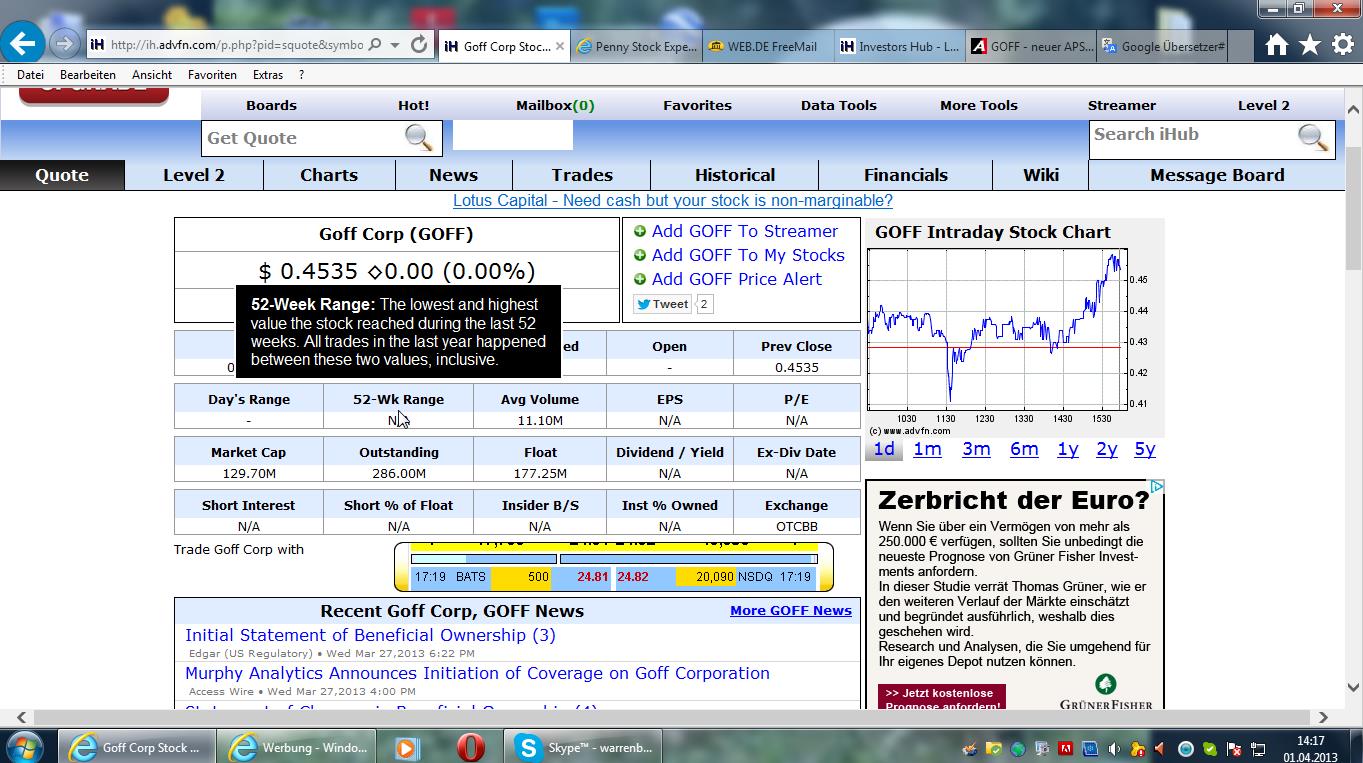1363x763 pixels.
Task: Switch to Penny Stock Expe... tab
Action: pyautogui.click(x=636, y=46)
